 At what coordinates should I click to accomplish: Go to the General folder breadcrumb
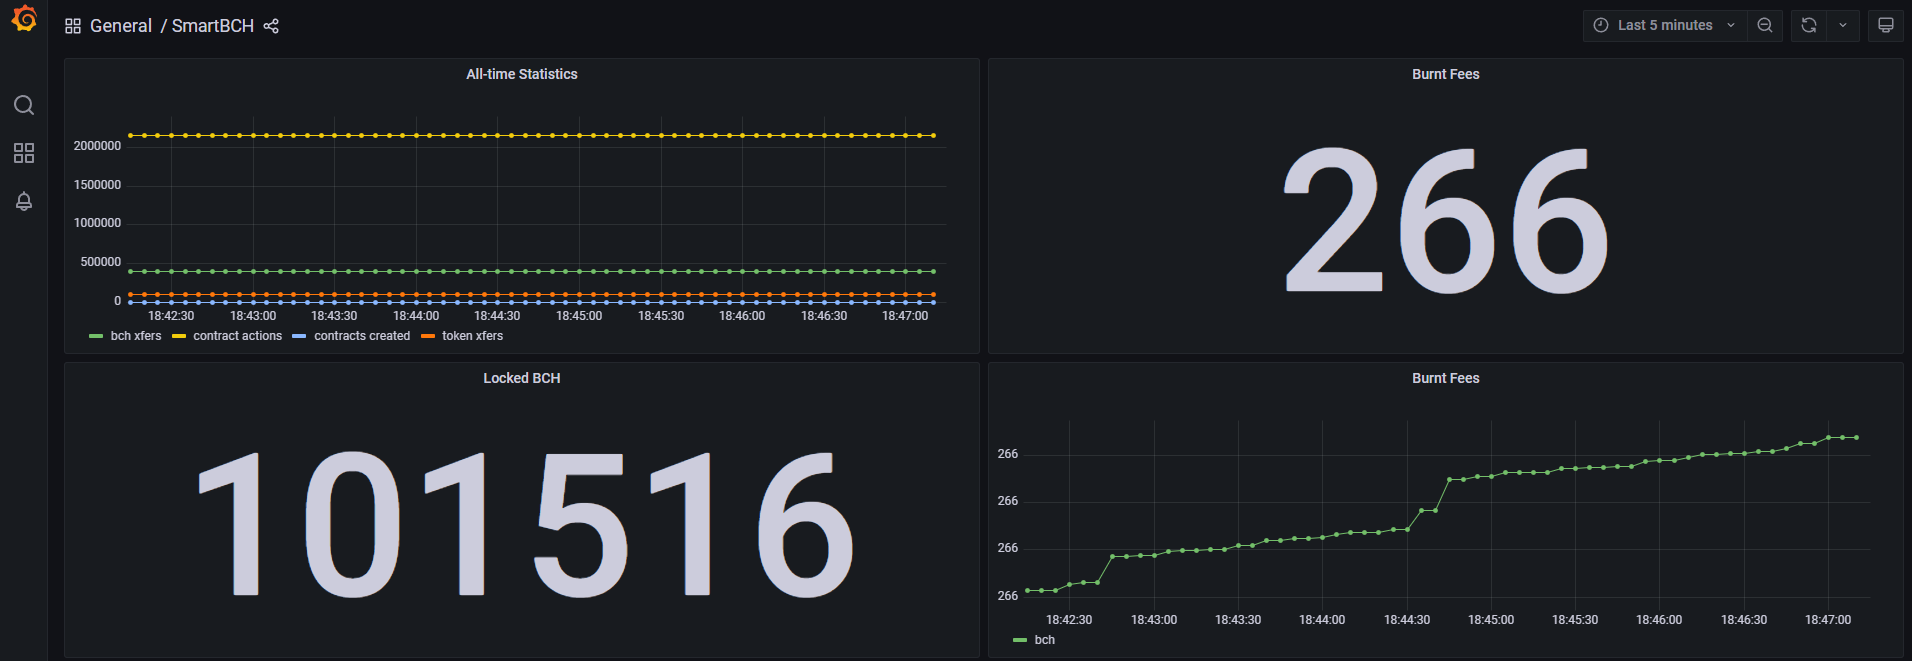pos(121,26)
